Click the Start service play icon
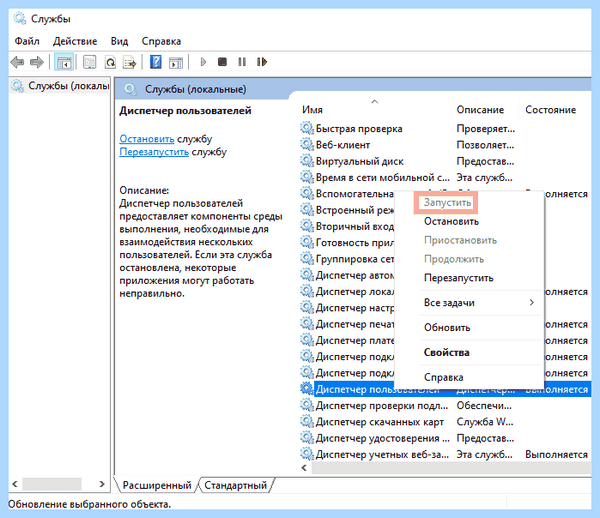Viewport: 600px width, 518px height. (203, 62)
